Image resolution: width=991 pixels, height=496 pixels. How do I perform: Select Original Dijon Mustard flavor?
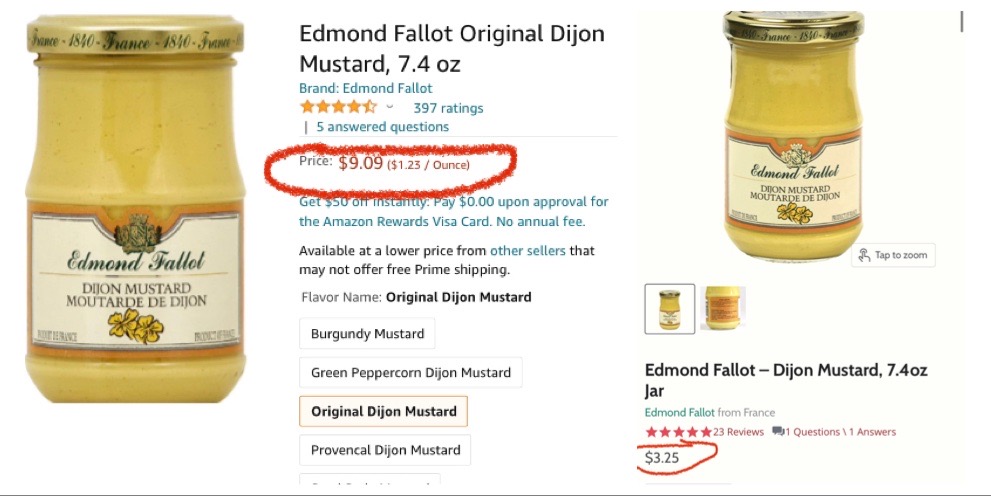pos(383,411)
